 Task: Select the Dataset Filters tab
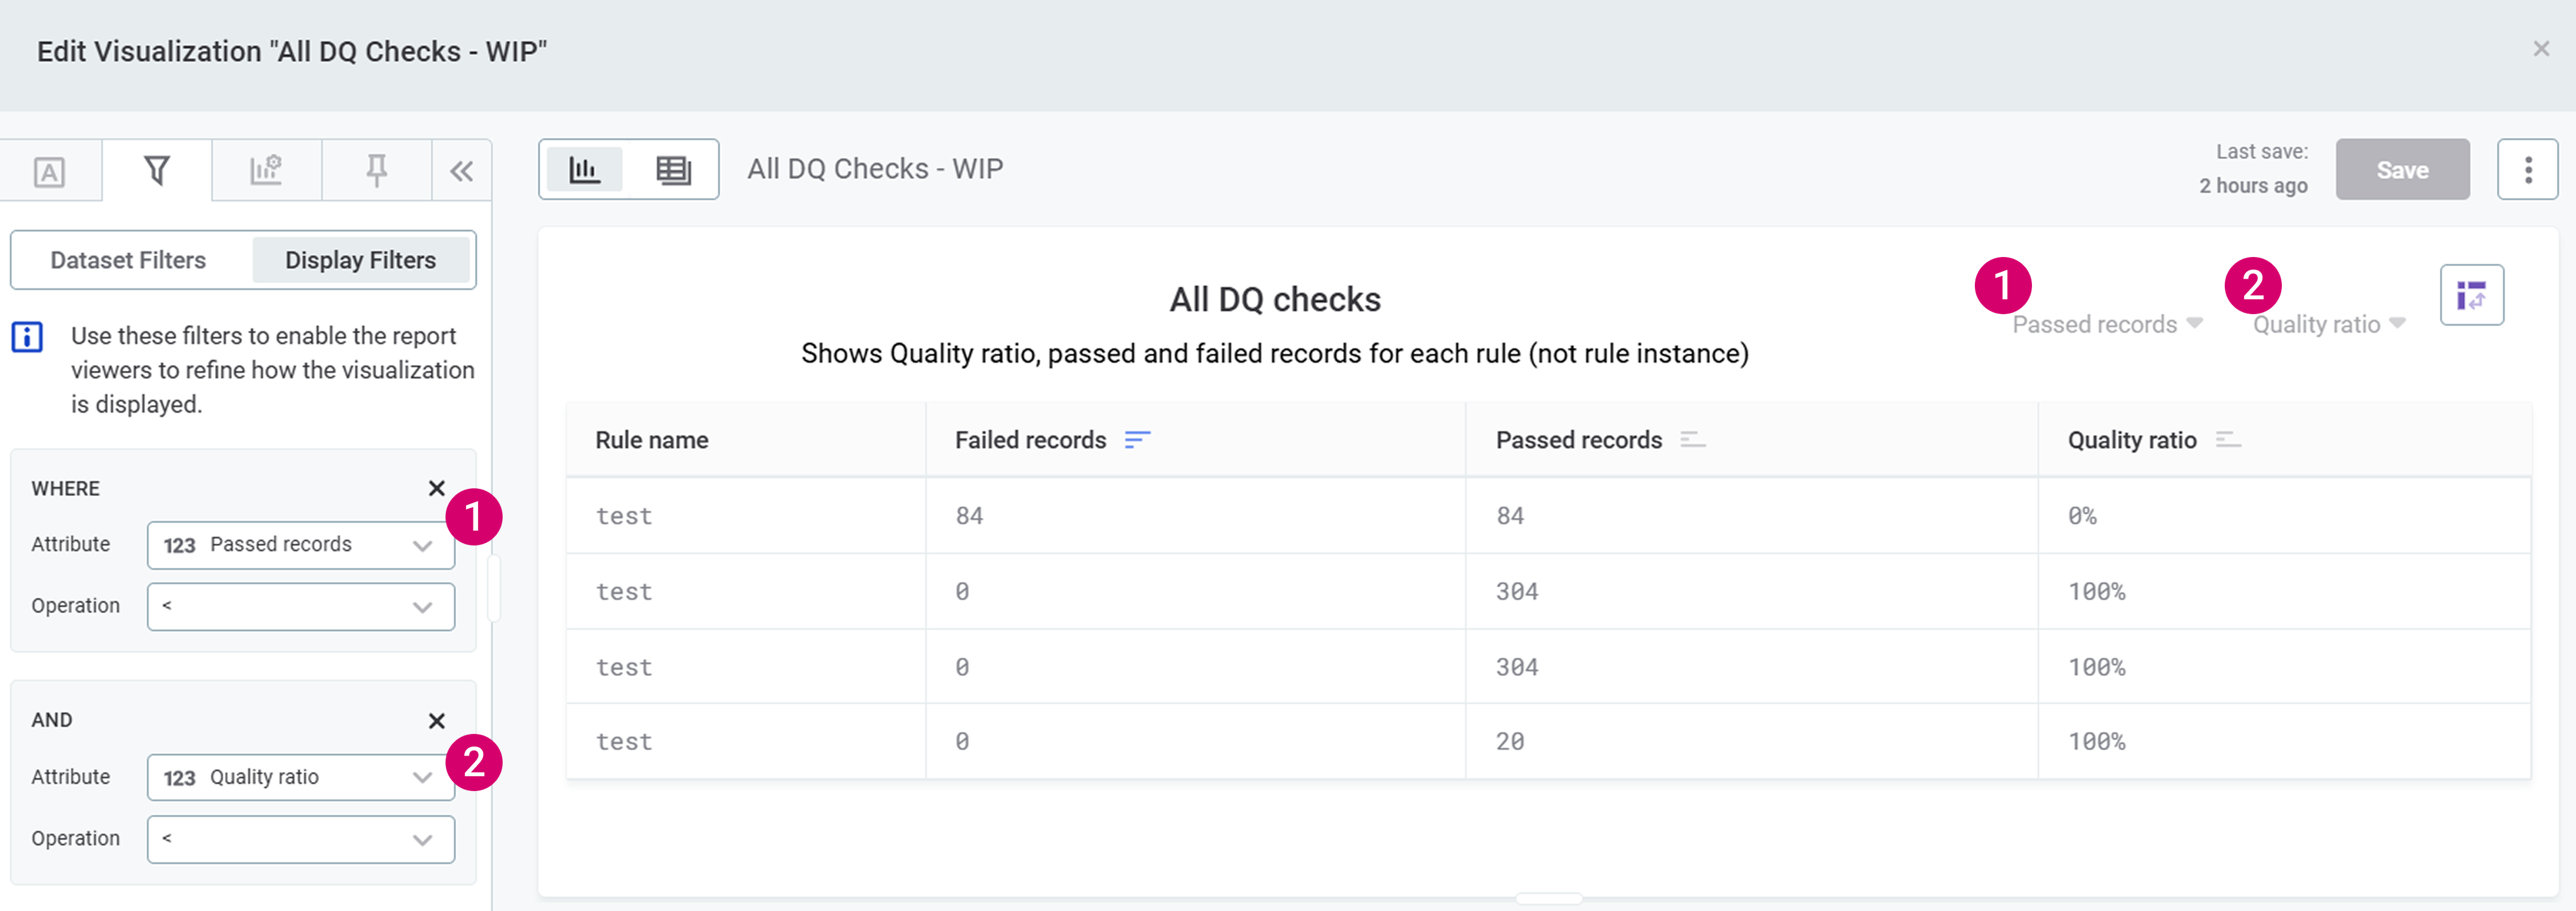[128, 260]
